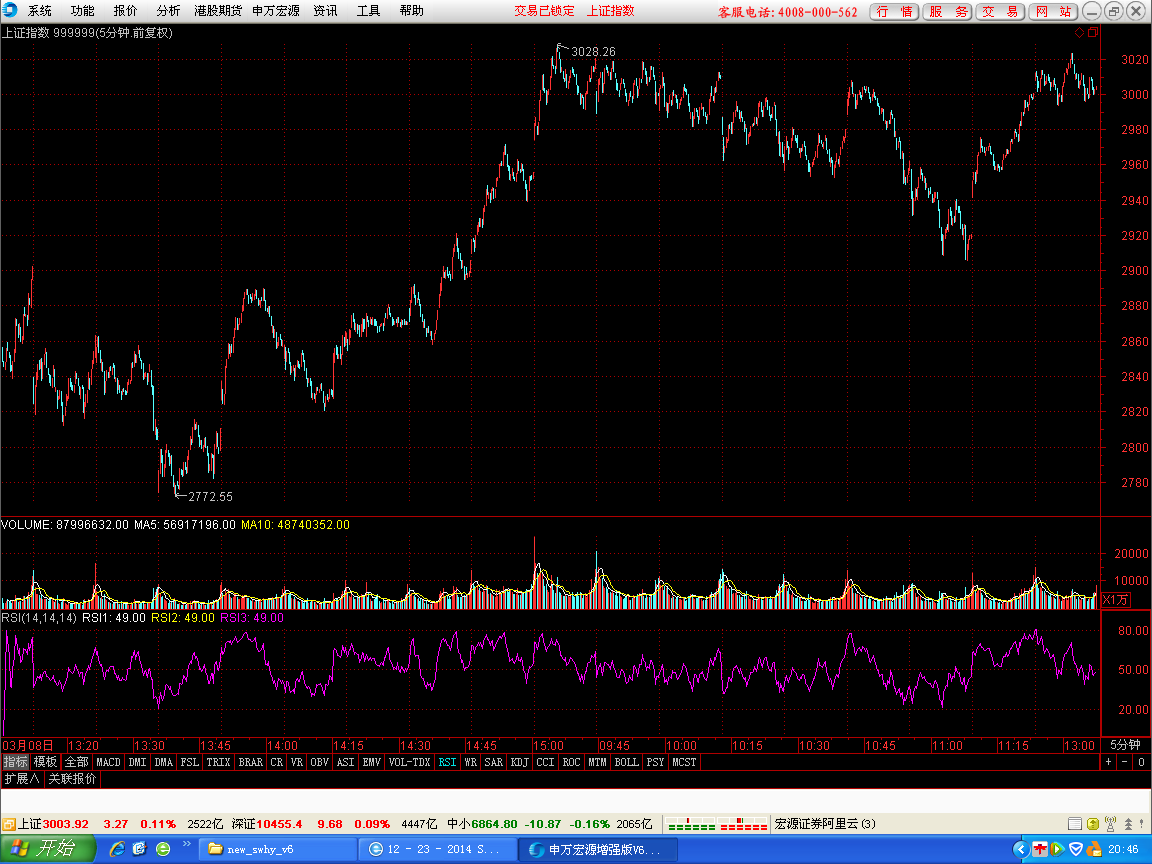Click the chart pane restore icon
The width and height of the screenshot is (1152, 864).
tap(1093, 32)
